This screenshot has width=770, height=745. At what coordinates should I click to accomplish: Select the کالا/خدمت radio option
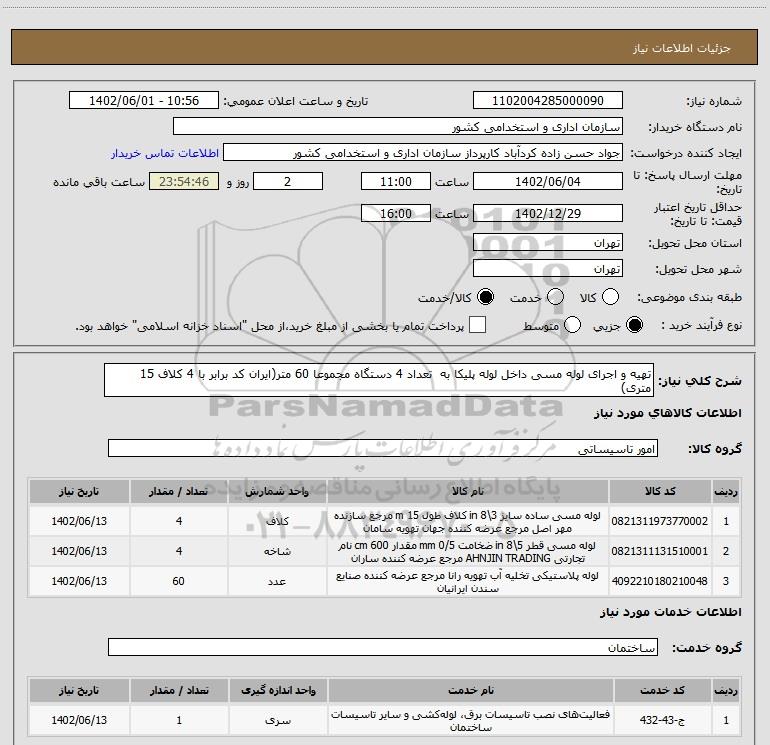coord(487,298)
